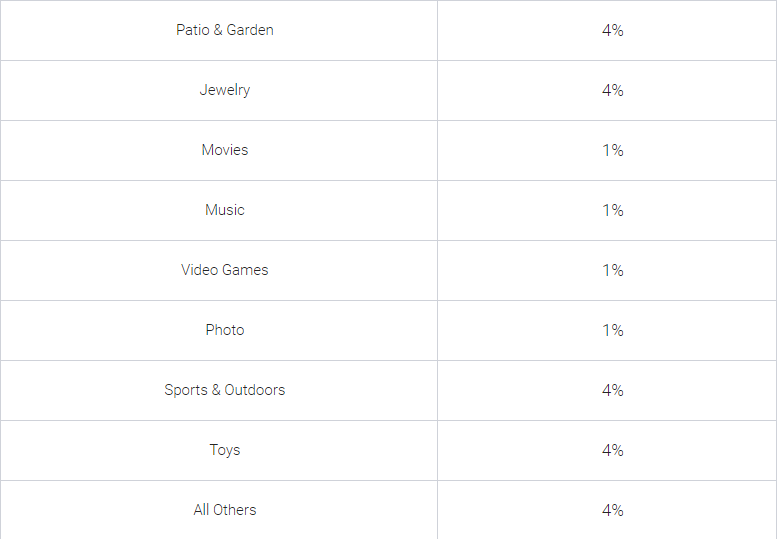Pick the 1% value in Music row
Screen dimensions: 779x539
tap(612, 210)
